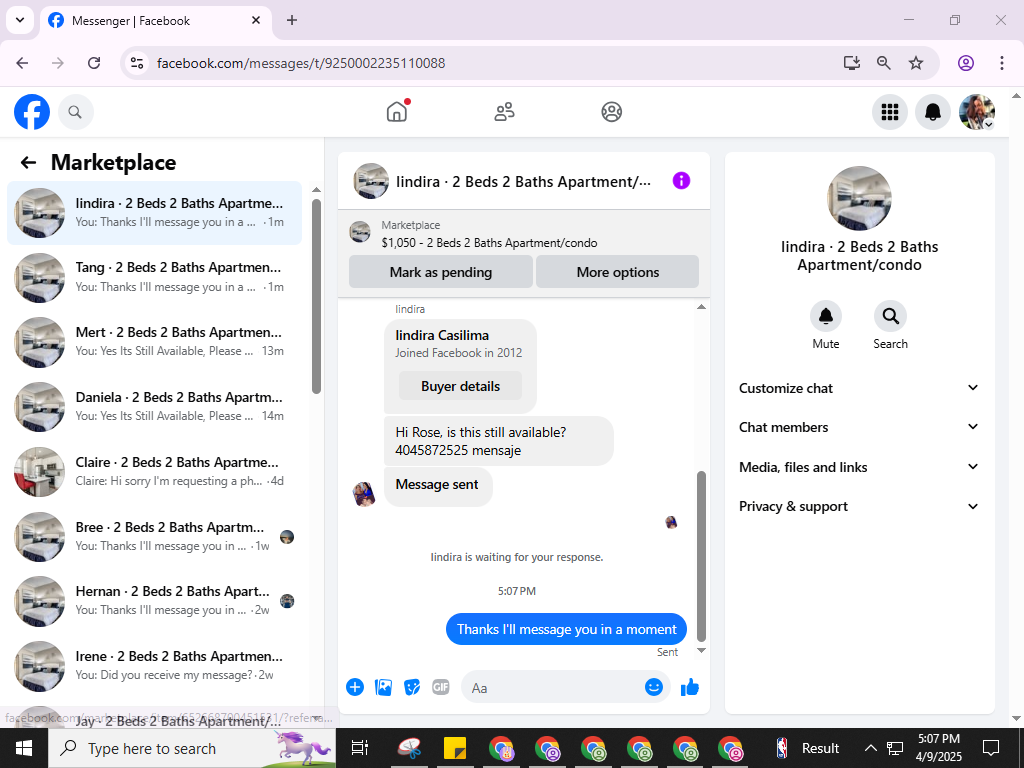The image size is (1024, 768).
Task: Click the address bar URL
Action: coord(300,63)
